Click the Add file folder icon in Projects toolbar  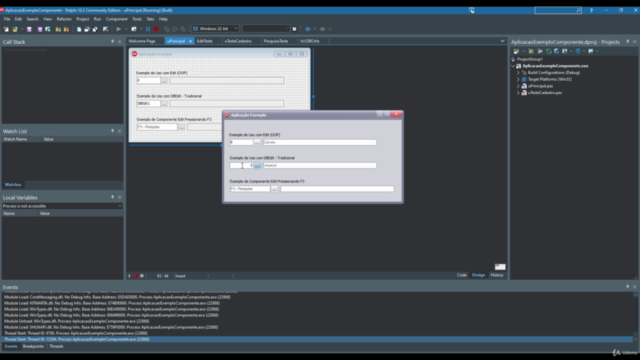[x=531, y=51]
